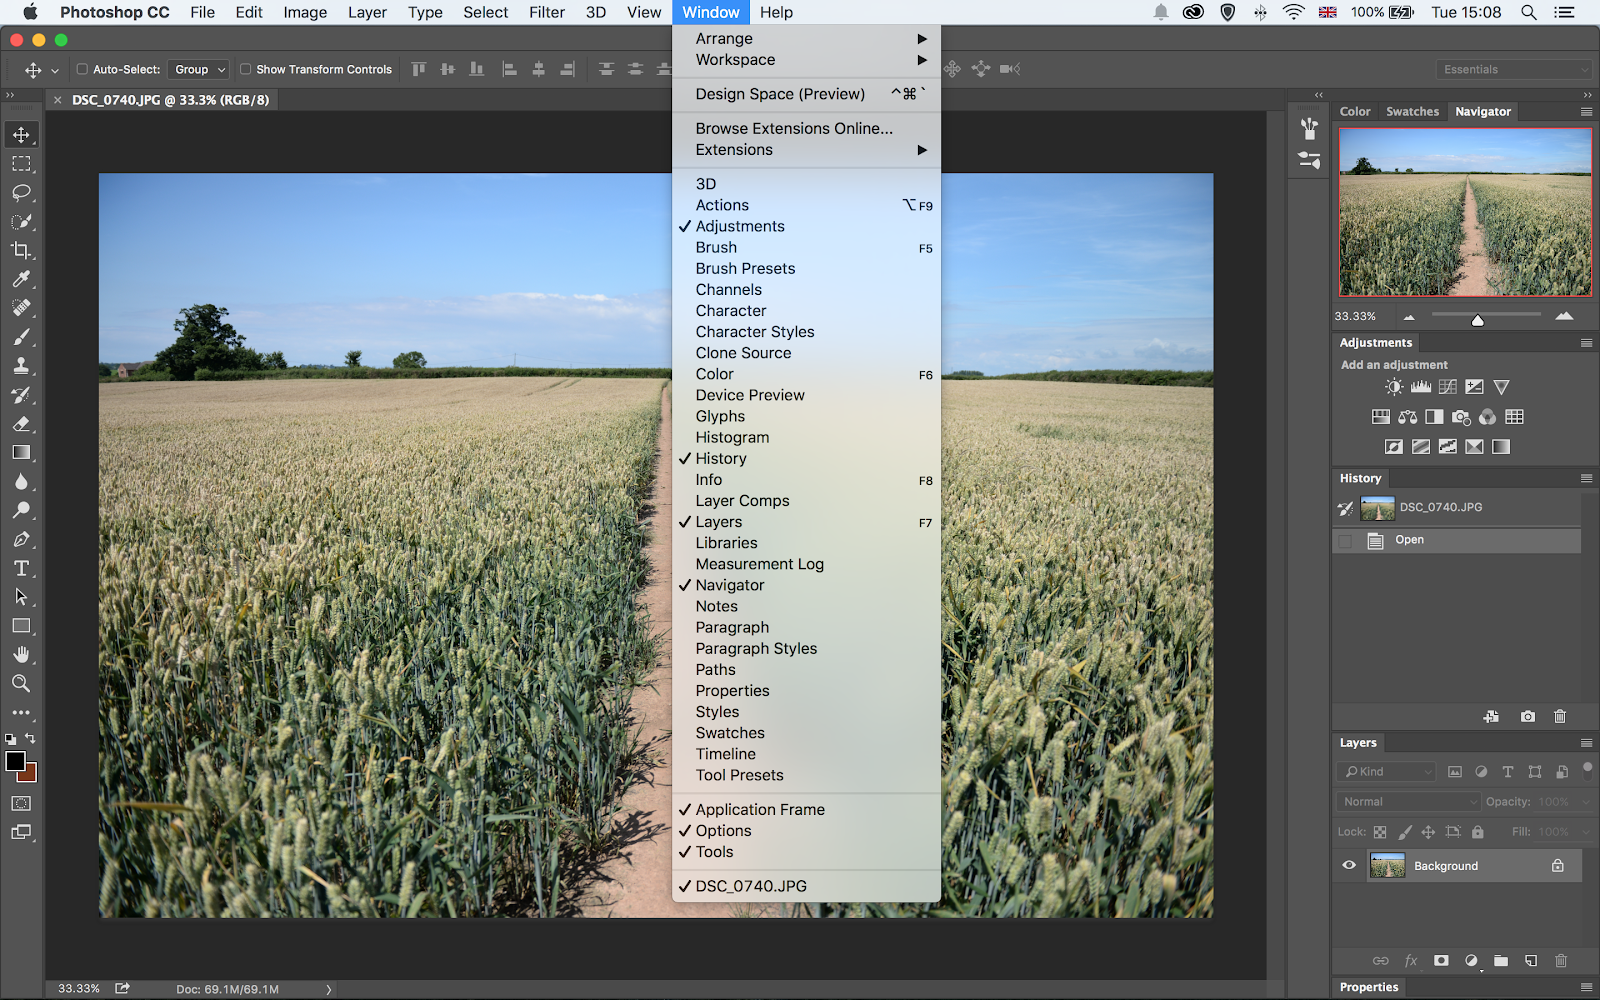Open the Layers panel options menu

[1586, 743]
